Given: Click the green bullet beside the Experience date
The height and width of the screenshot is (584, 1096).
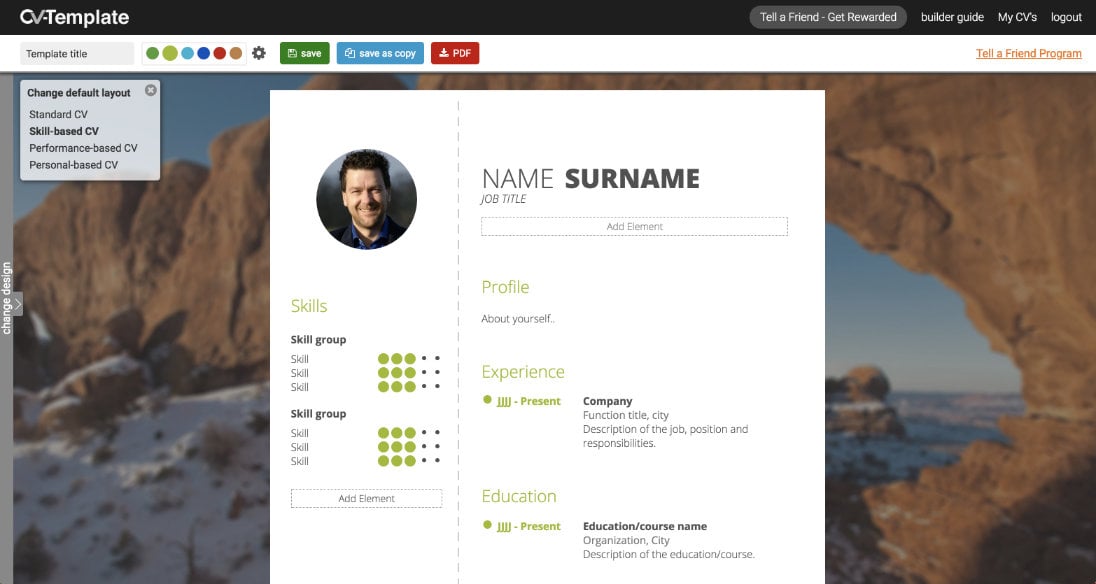Looking at the screenshot, I should coord(487,400).
